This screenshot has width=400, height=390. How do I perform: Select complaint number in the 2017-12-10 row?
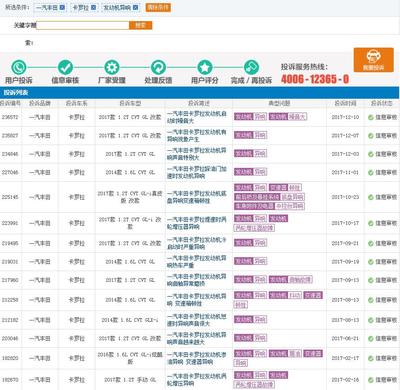pyautogui.click(x=10, y=117)
